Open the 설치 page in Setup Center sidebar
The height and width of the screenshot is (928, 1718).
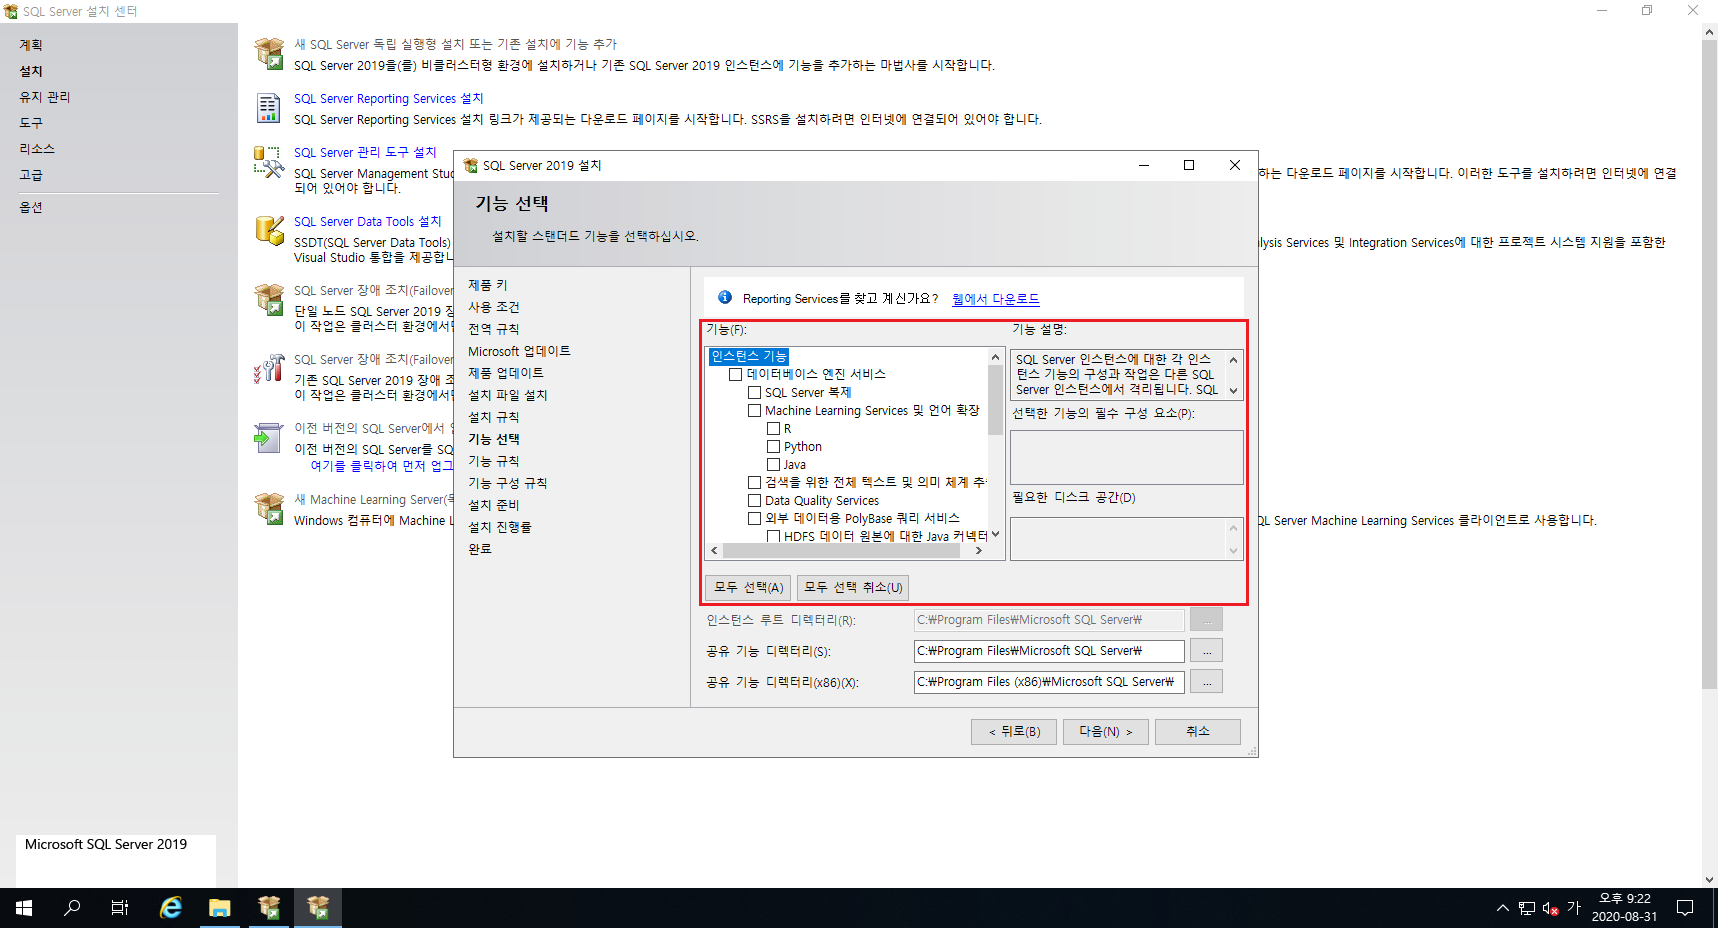pyautogui.click(x=31, y=71)
